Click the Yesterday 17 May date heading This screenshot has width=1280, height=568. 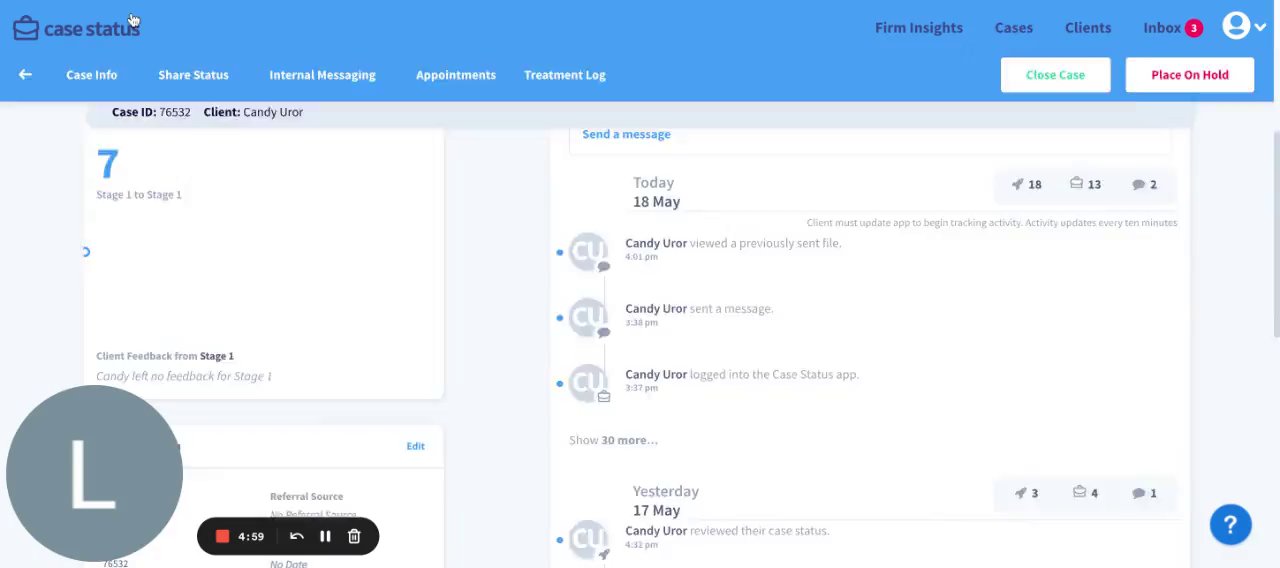pyautogui.click(x=665, y=501)
